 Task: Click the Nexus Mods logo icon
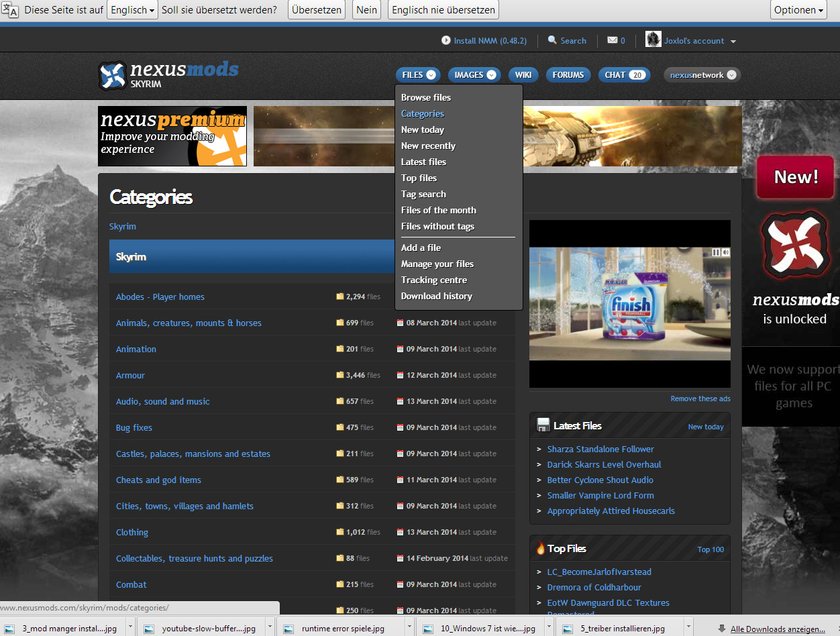pyautogui.click(x=112, y=76)
